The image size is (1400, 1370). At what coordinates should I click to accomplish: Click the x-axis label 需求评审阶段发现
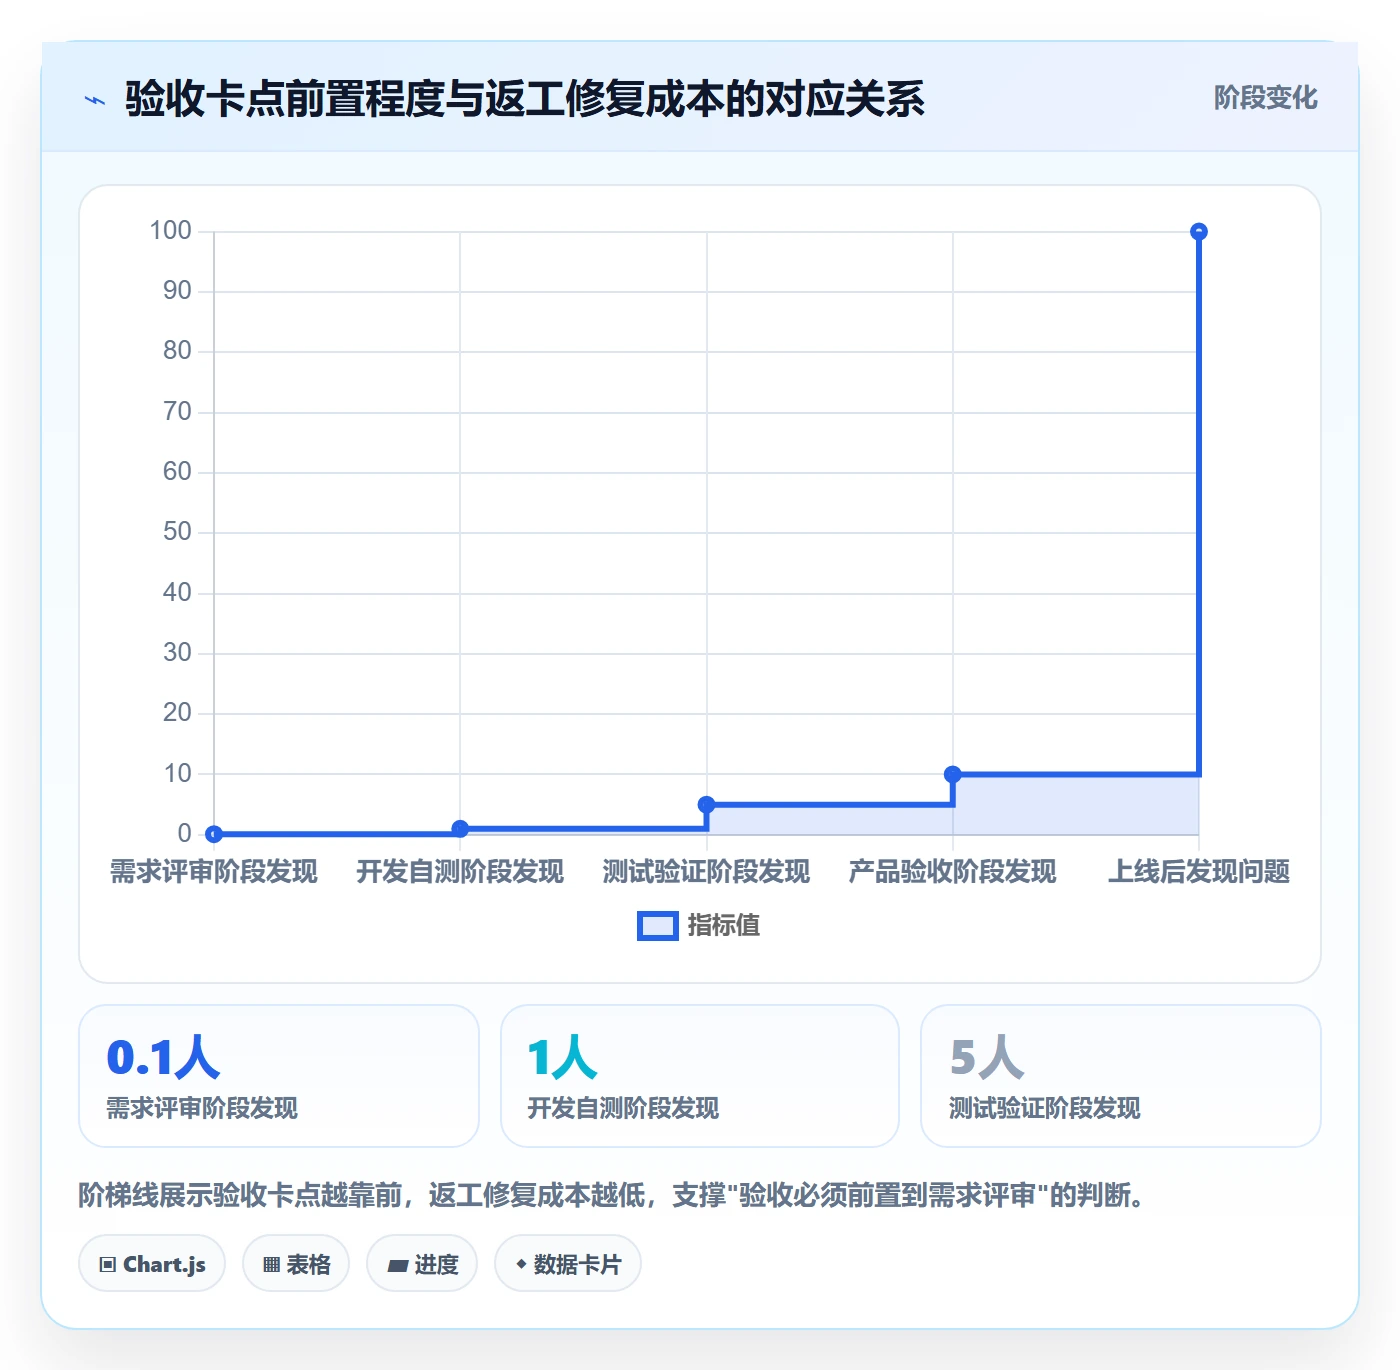pyautogui.click(x=214, y=872)
